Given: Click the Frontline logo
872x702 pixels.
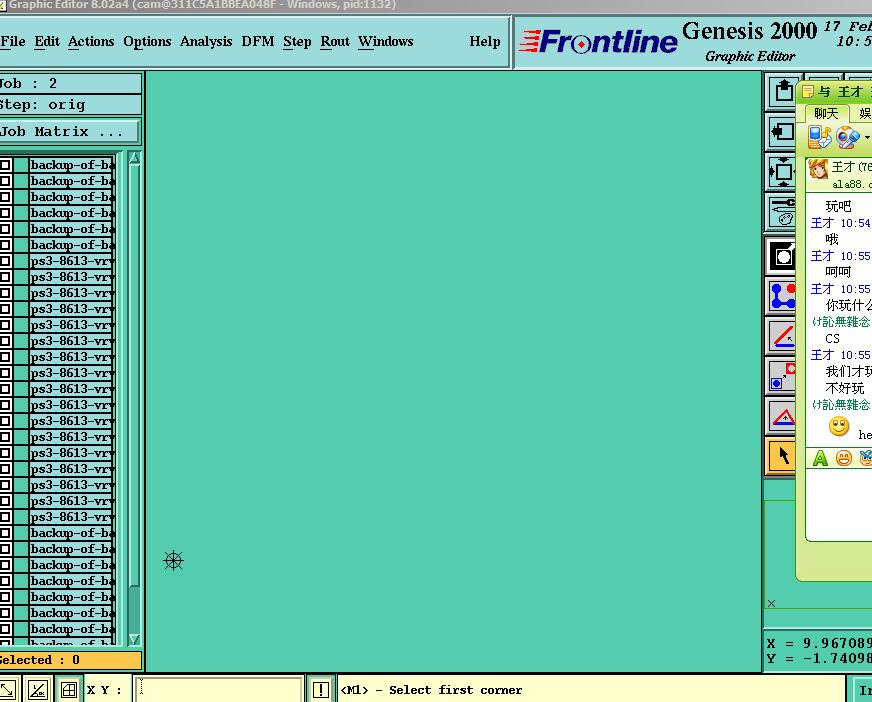Looking at the screenshot, I should coord(598,42).
